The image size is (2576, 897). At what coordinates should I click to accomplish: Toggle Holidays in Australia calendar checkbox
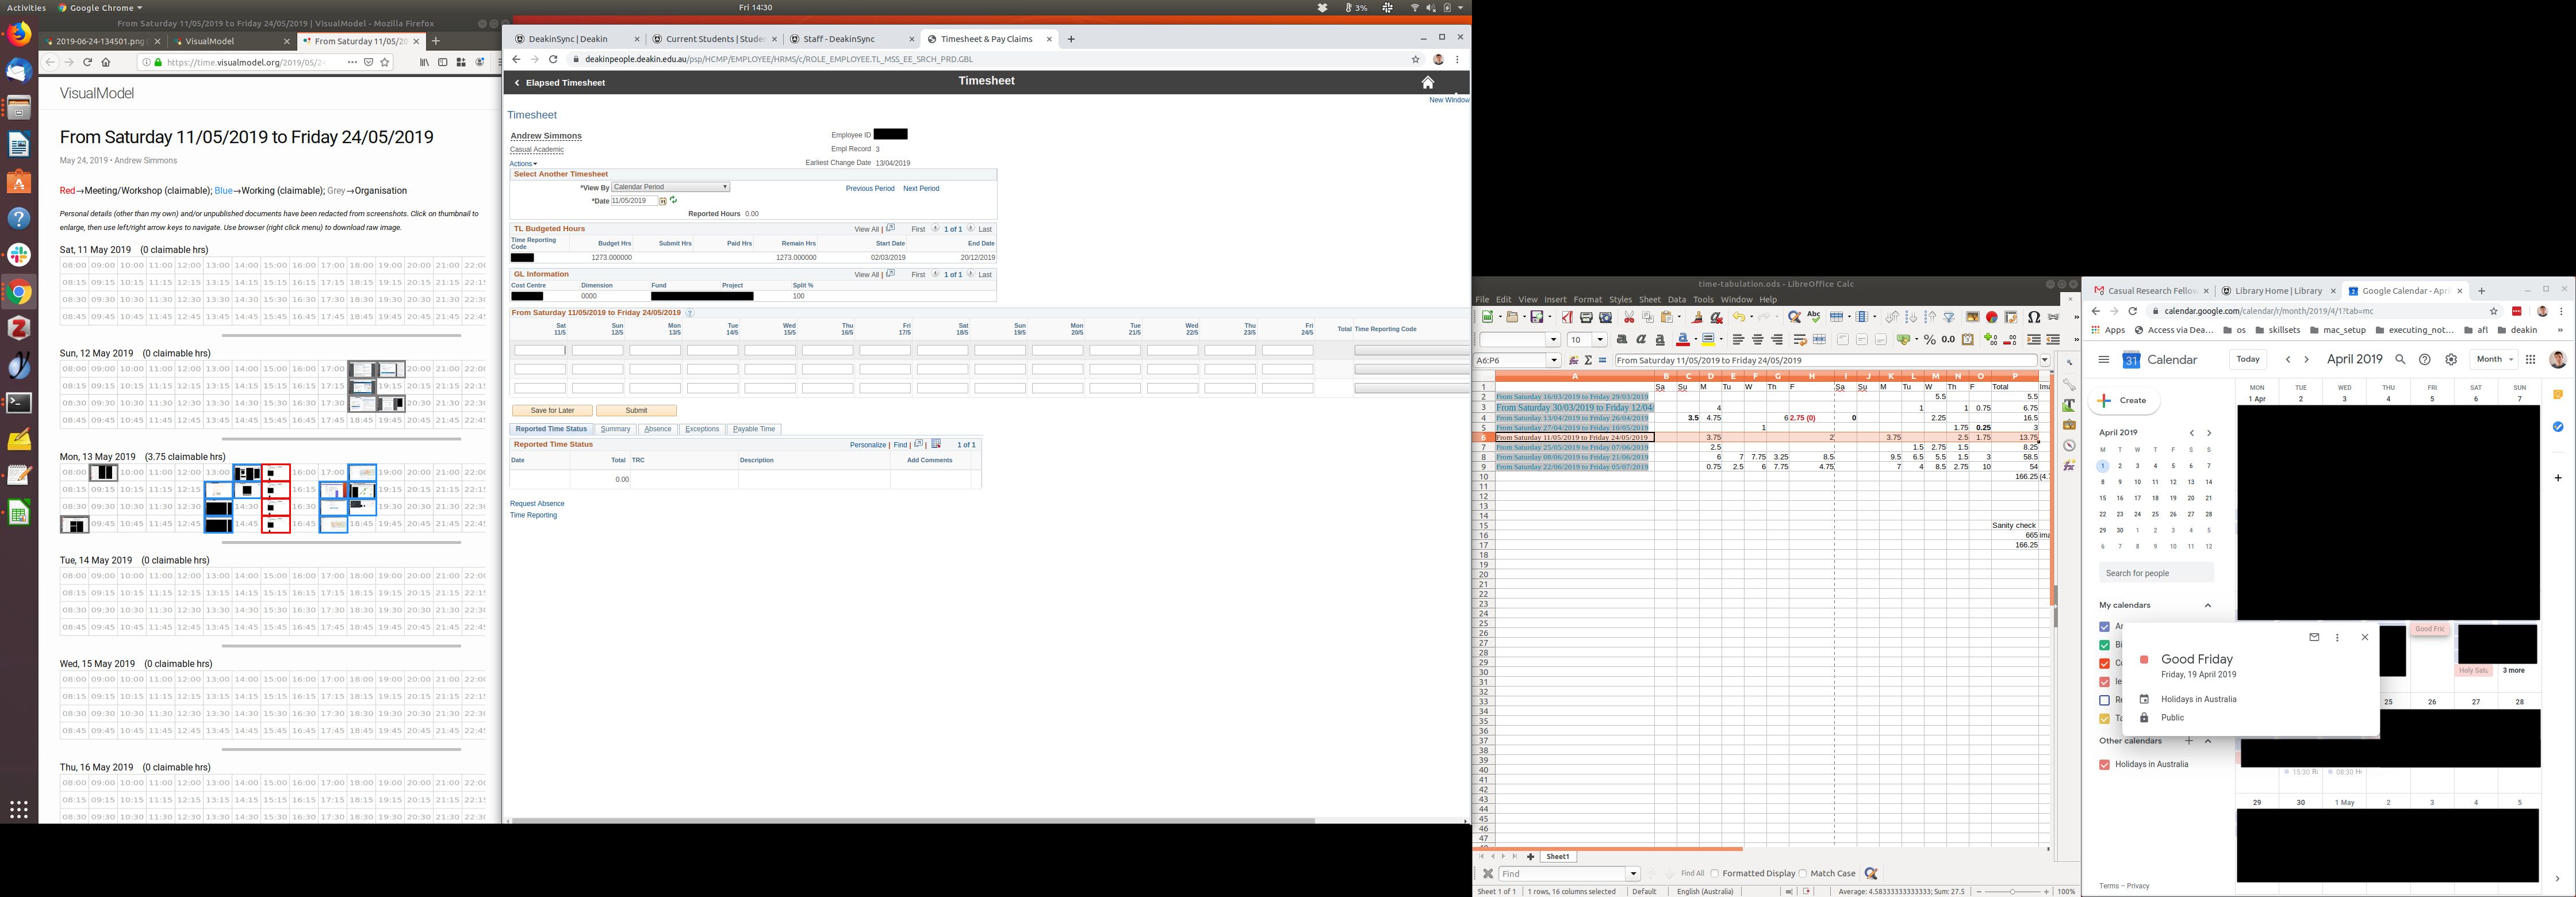point(2105,765)
